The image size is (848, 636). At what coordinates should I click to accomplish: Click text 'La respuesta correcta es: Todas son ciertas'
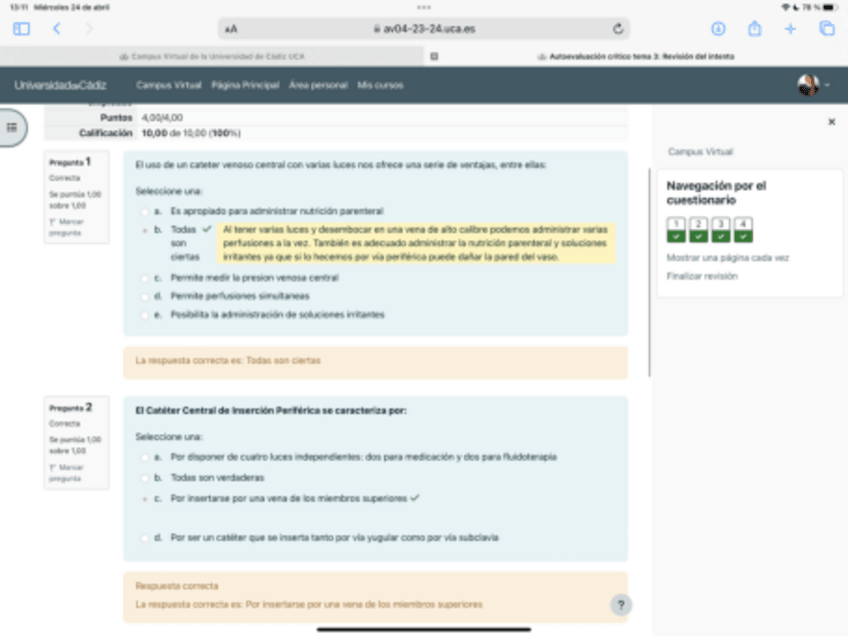(x=228, y=361)
